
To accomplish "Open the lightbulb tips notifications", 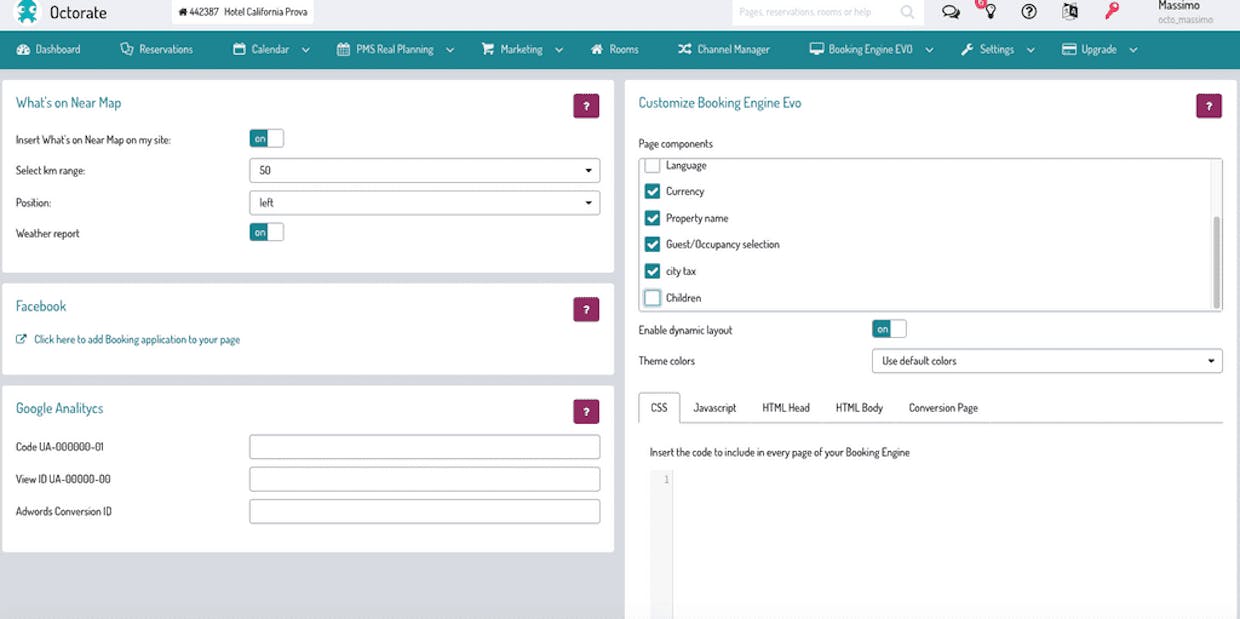I will (x=989, y=11).
